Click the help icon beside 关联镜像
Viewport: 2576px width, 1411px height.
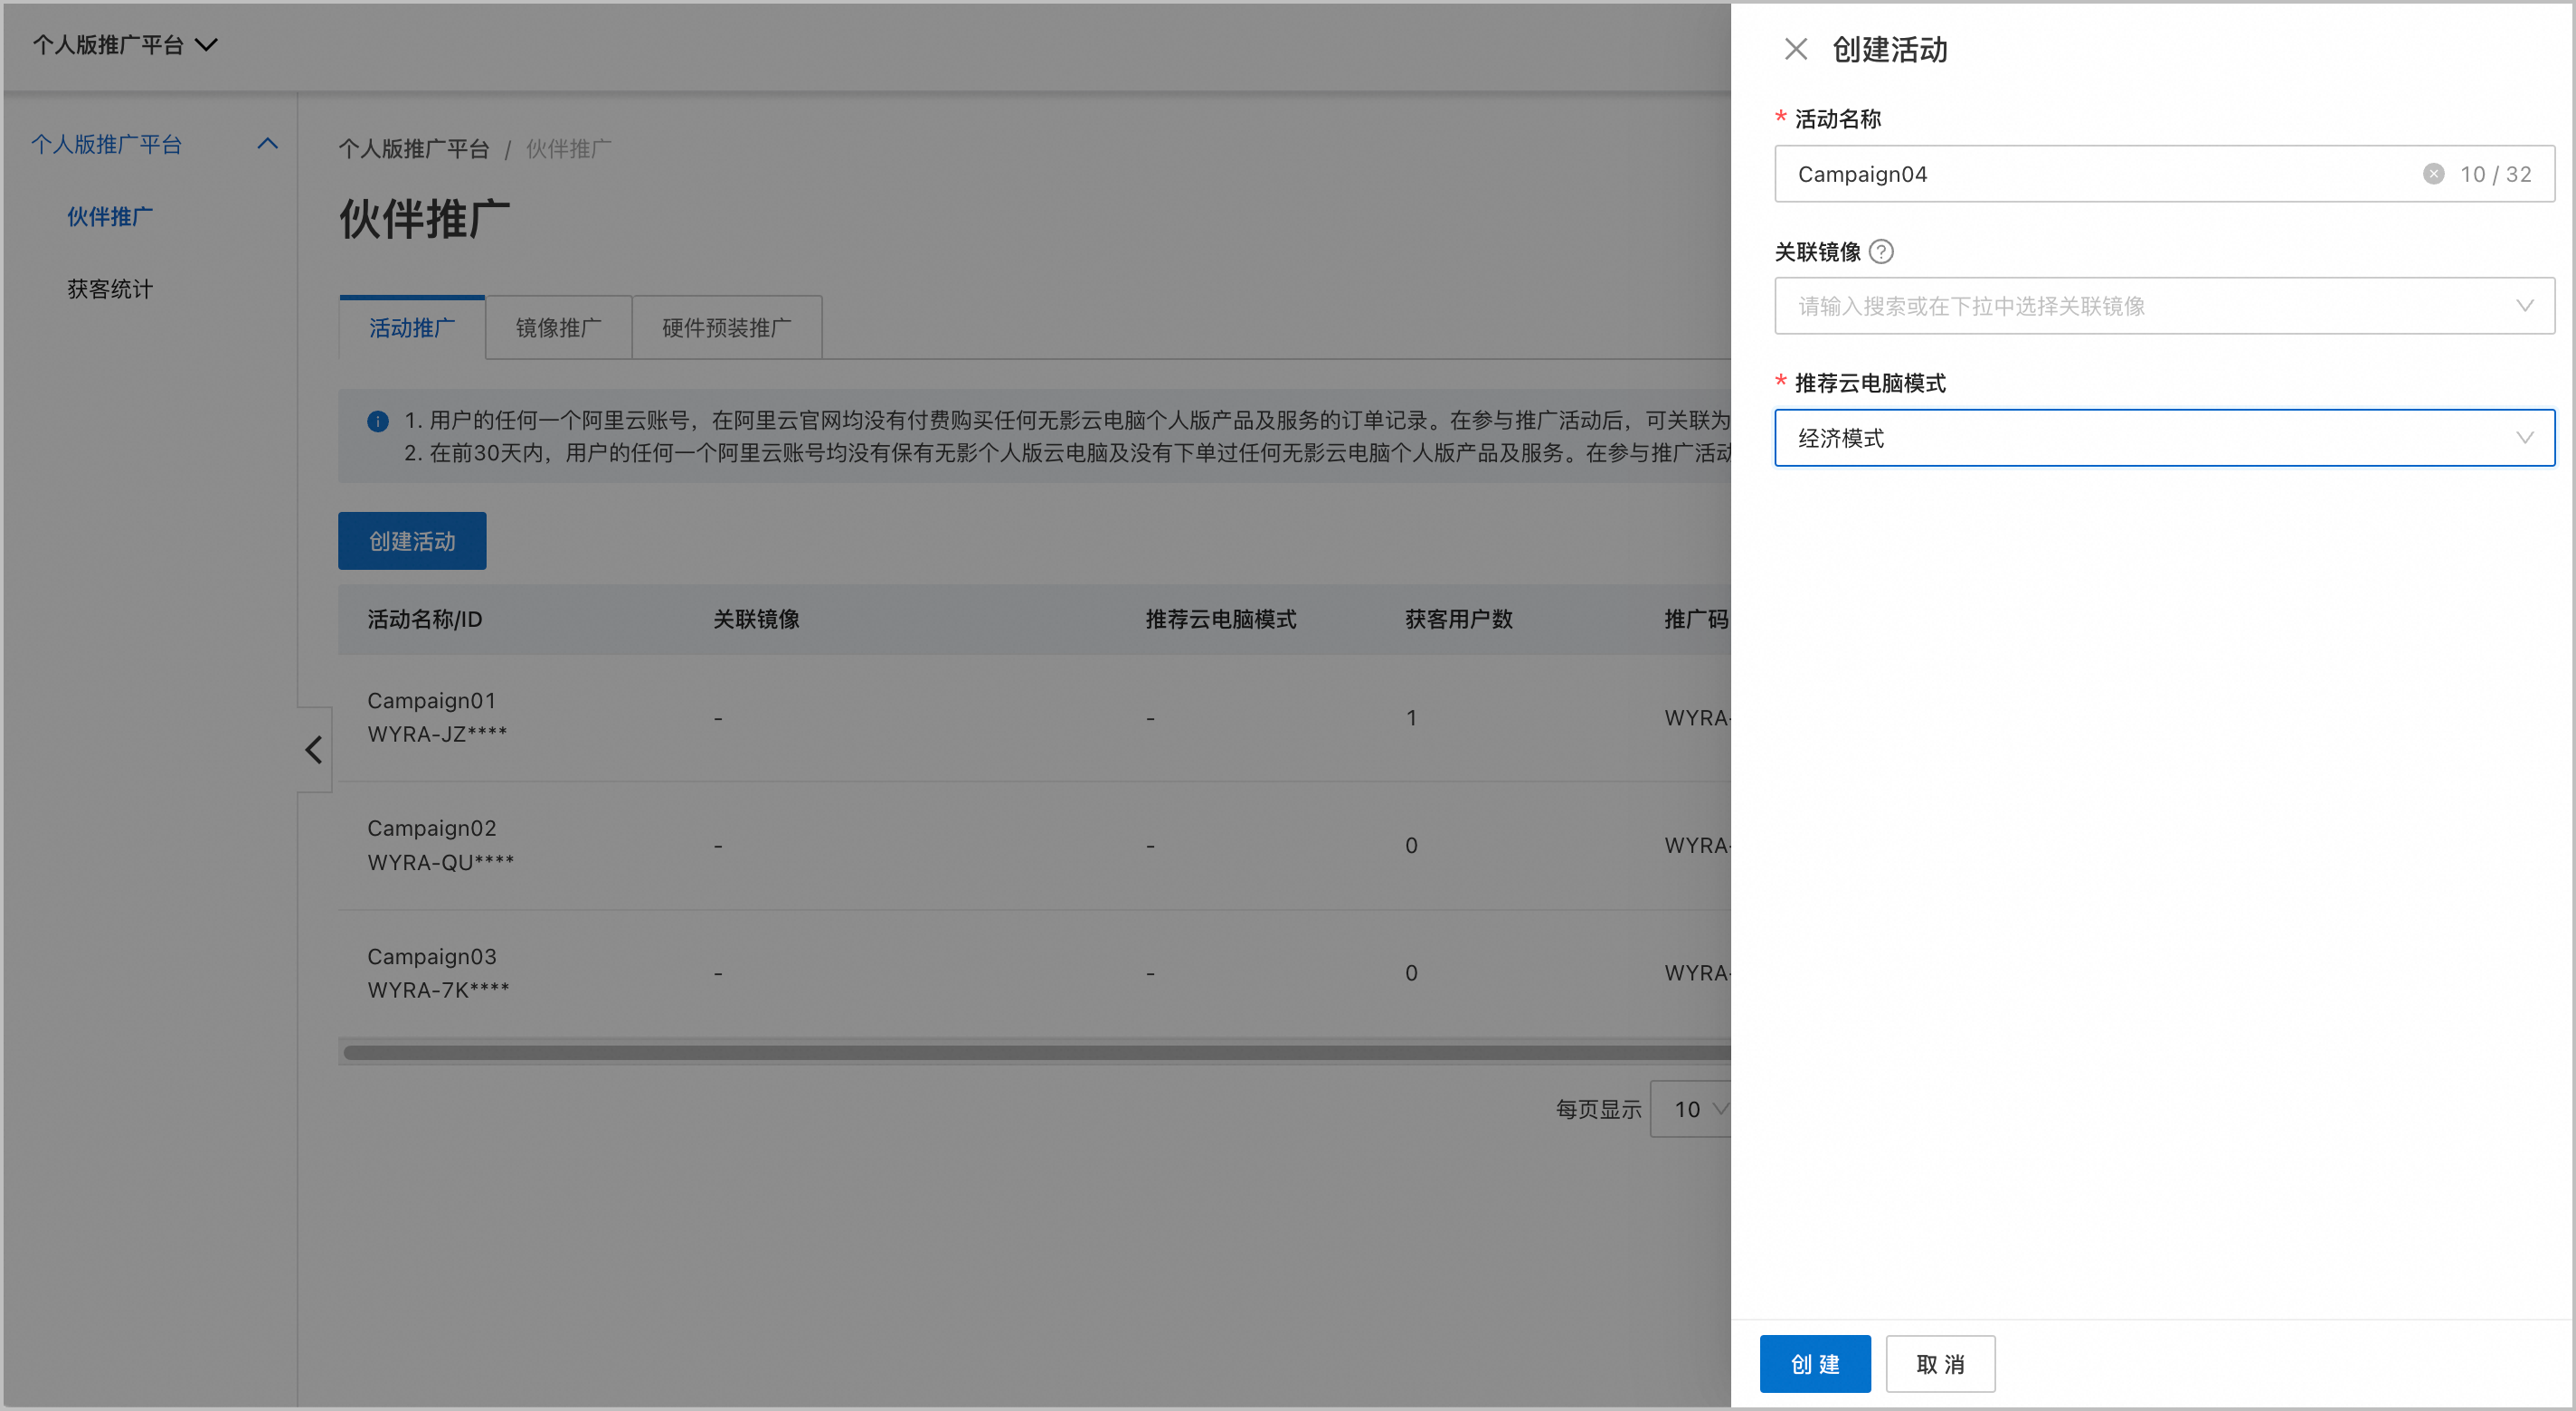click(x=1884, y=252)
